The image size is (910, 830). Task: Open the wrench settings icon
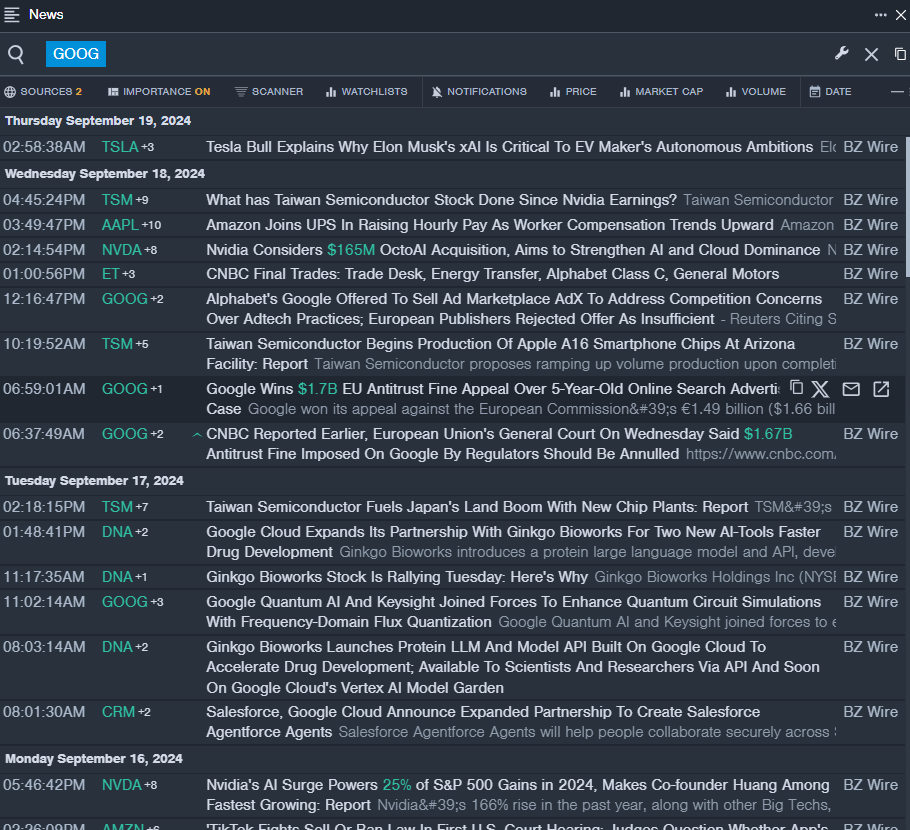tap(842, 54)
